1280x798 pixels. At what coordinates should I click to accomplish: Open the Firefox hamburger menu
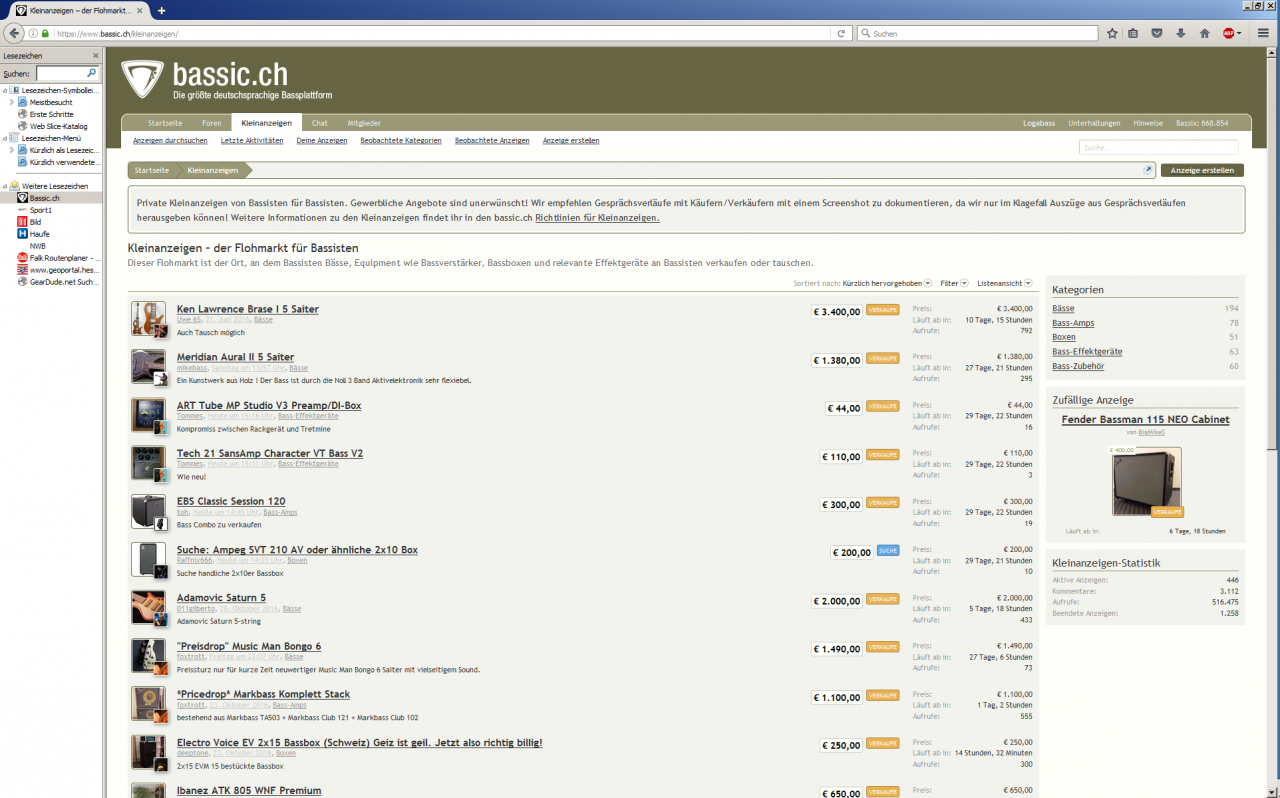(x=1263, y=33)
